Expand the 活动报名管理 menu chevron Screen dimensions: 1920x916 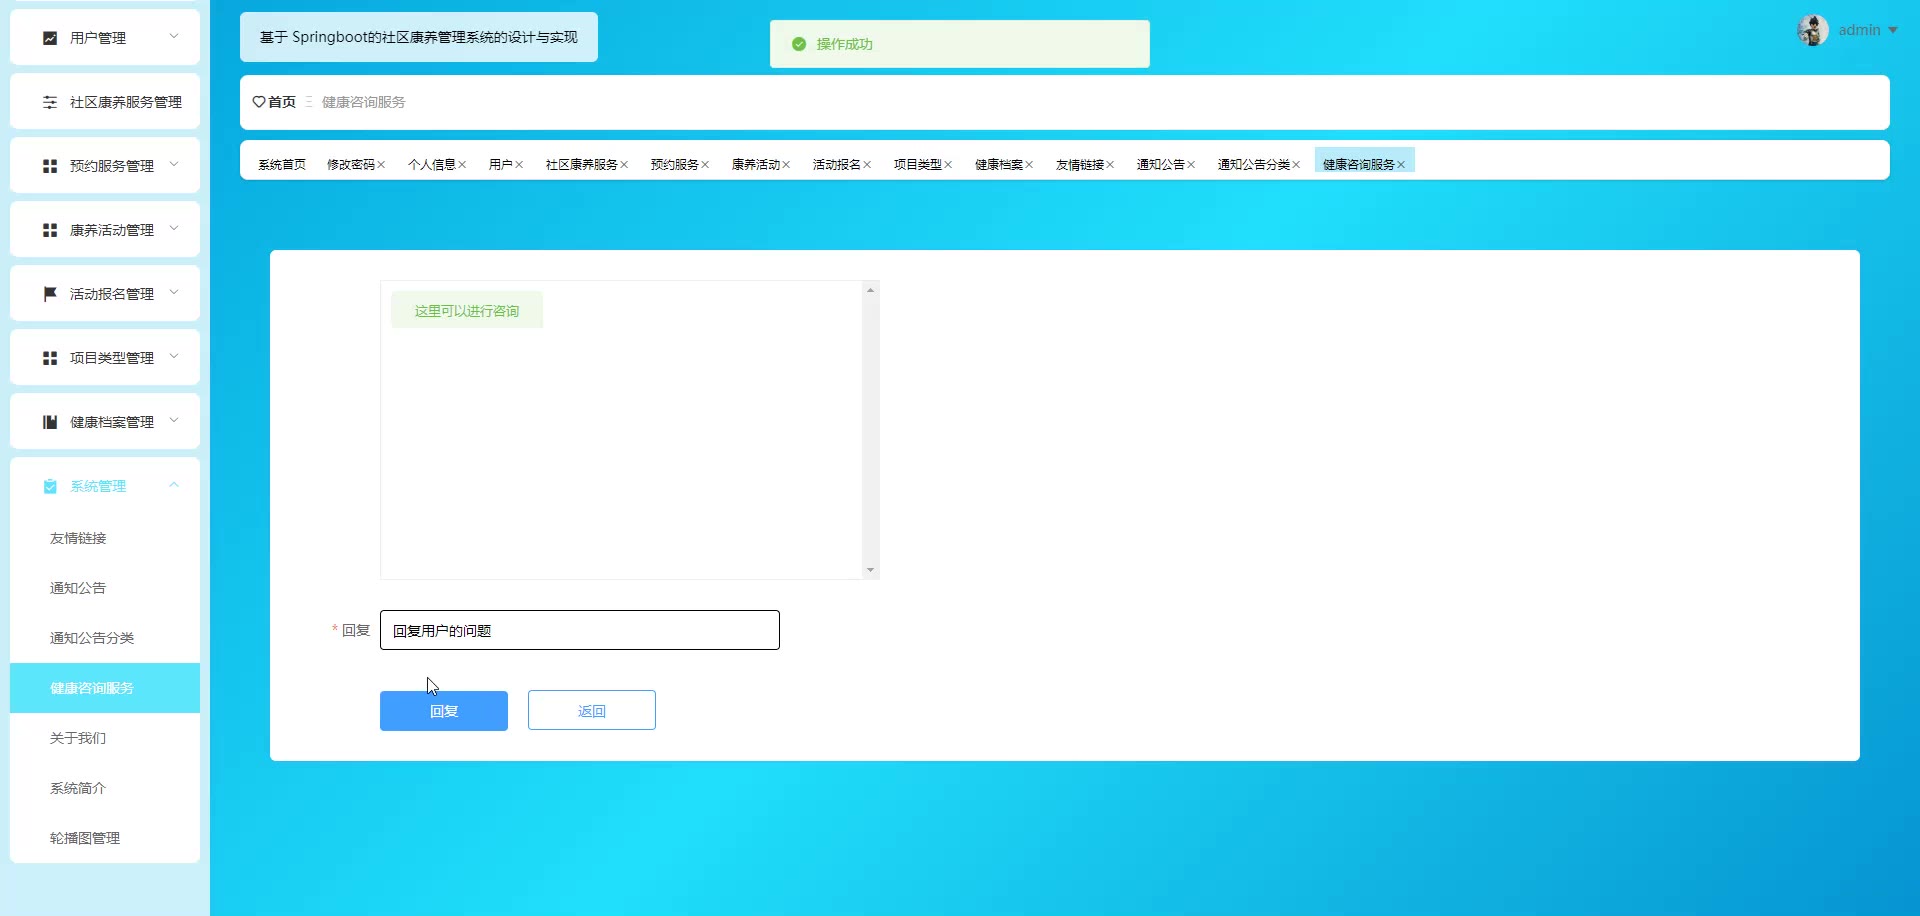pos(174,292)
